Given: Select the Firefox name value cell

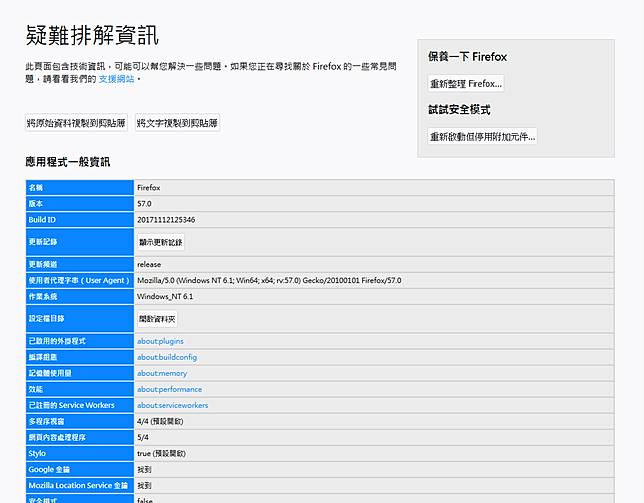Looking at the screenshot, I should pyautogui.click(x=374, y=188).
